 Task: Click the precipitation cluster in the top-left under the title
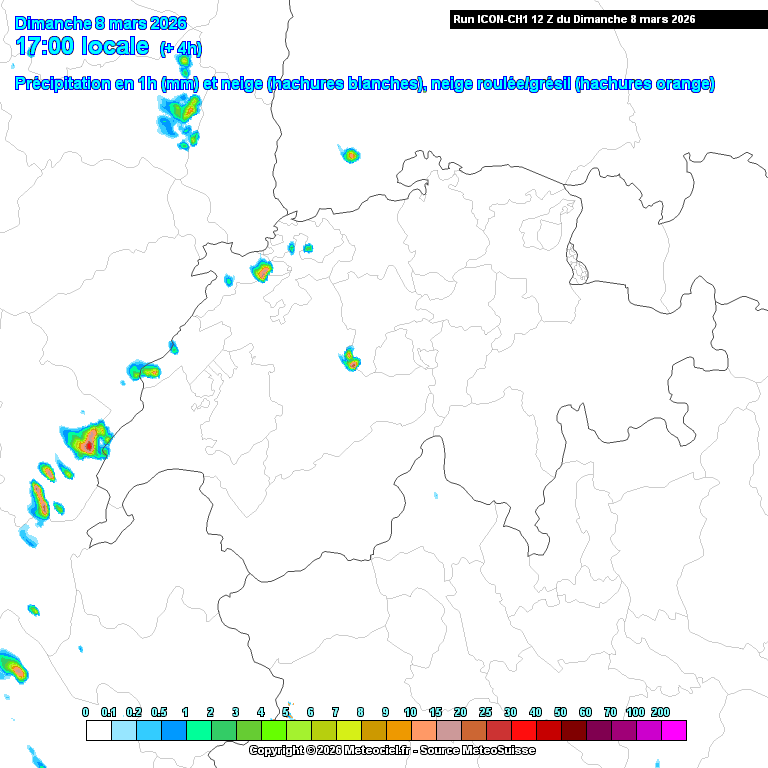[x=178, y=120]
